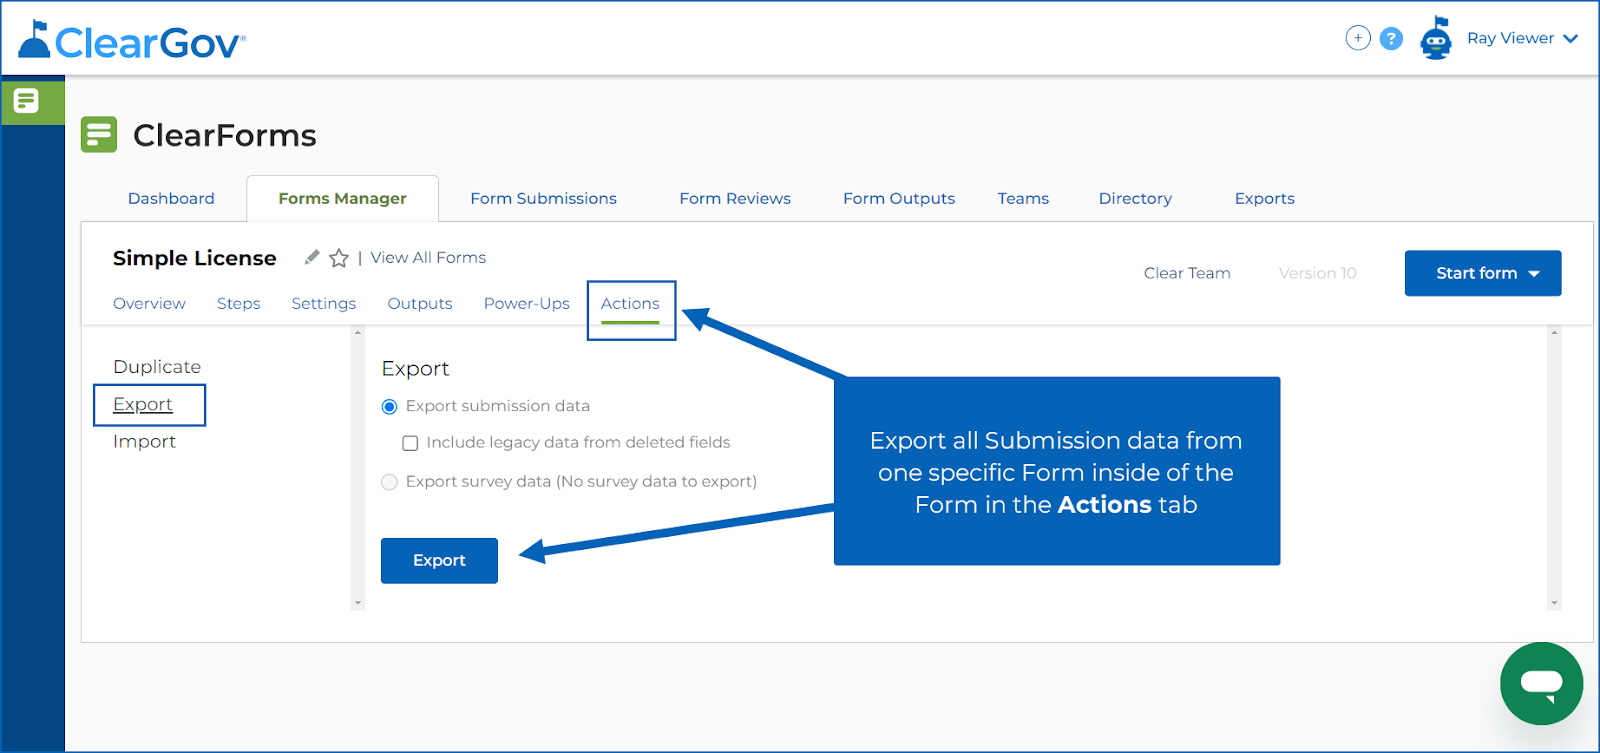The height and width of the screenshot is (753, 1600).
Task: Choose Duplicate in the actions list
Action: tap(157, 367)
